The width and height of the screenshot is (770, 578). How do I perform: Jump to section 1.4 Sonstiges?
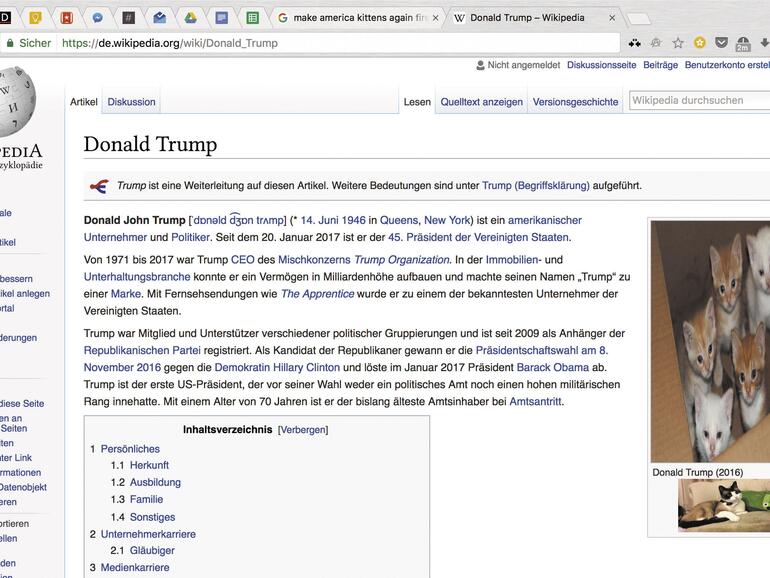(x=152, y=517)
